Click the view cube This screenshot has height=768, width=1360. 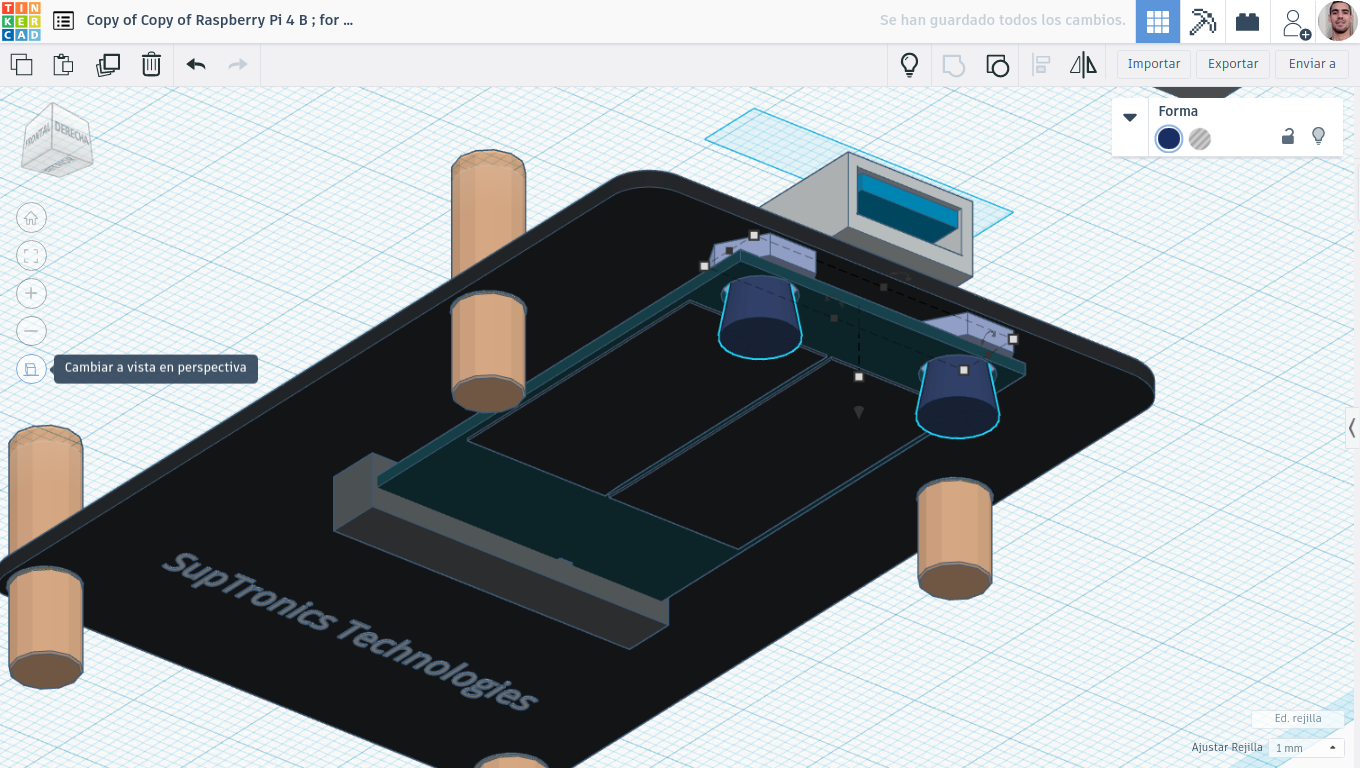click(x=57, y=140)
